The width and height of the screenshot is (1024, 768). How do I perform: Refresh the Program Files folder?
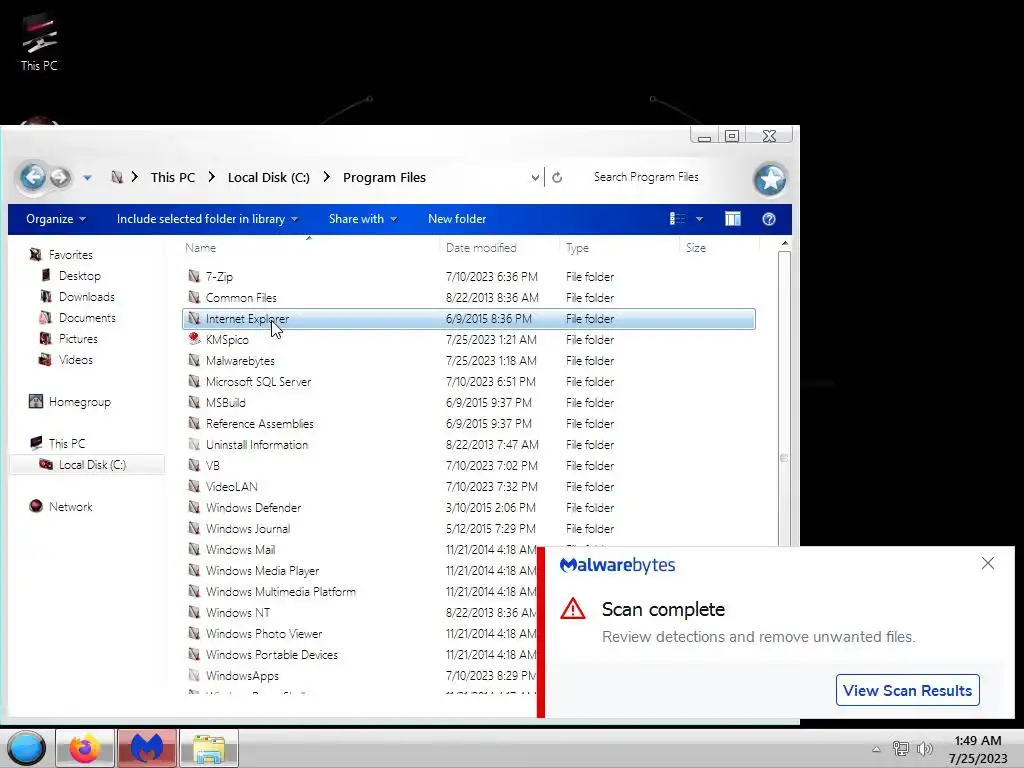[557, 178]
